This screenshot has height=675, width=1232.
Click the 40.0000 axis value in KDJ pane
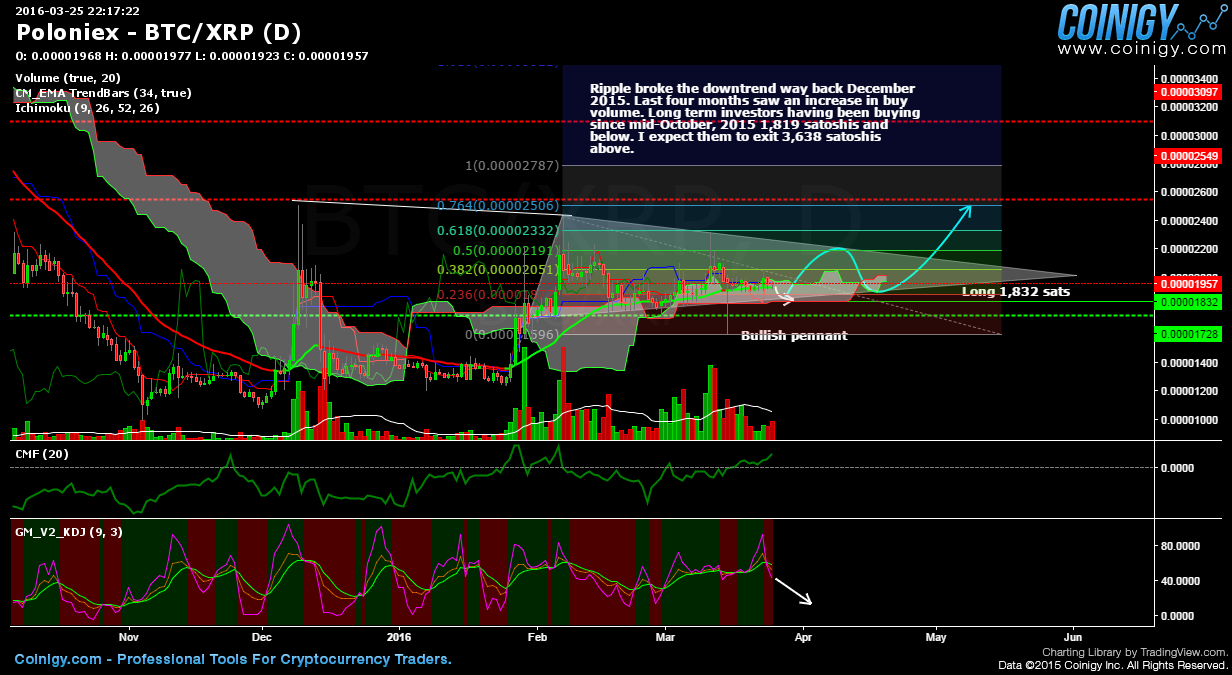point(1180,581)
